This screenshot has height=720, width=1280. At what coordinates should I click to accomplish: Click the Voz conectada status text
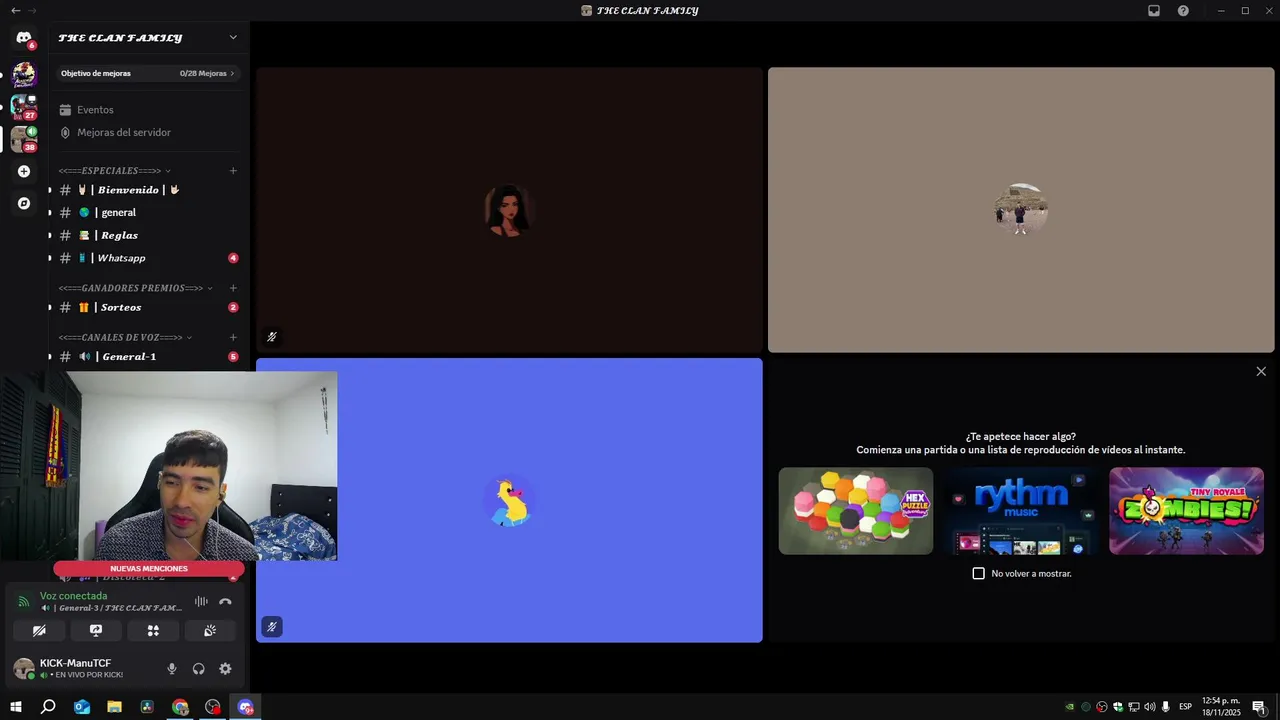point(73,596)
